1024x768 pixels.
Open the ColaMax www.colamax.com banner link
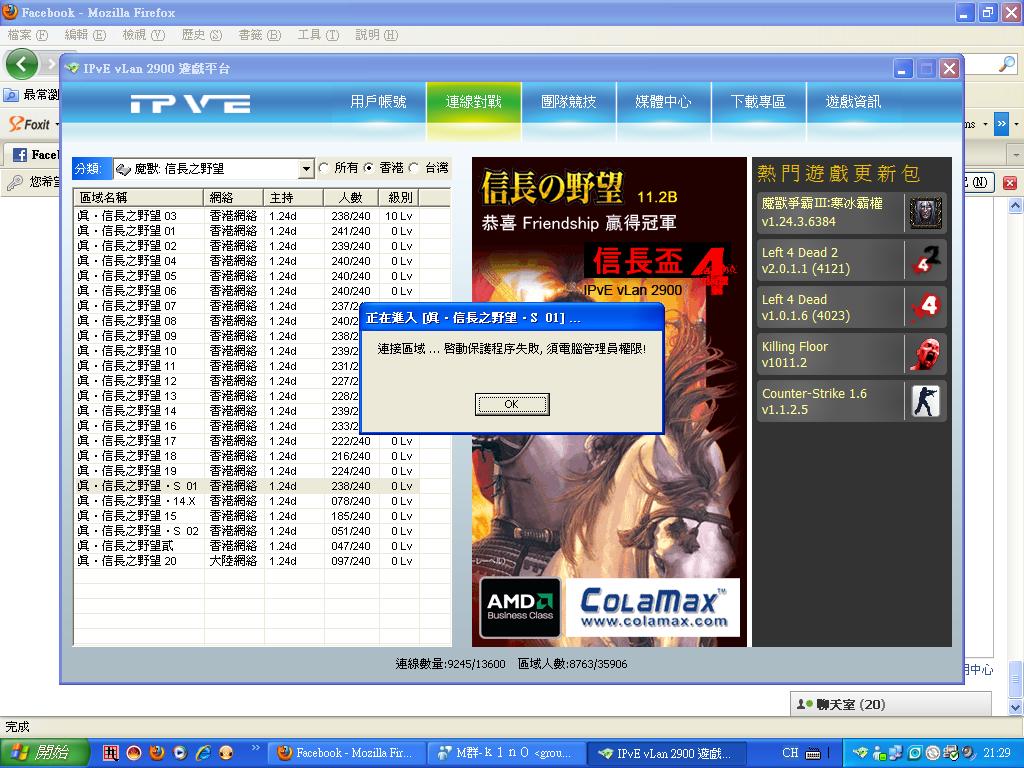652,607
